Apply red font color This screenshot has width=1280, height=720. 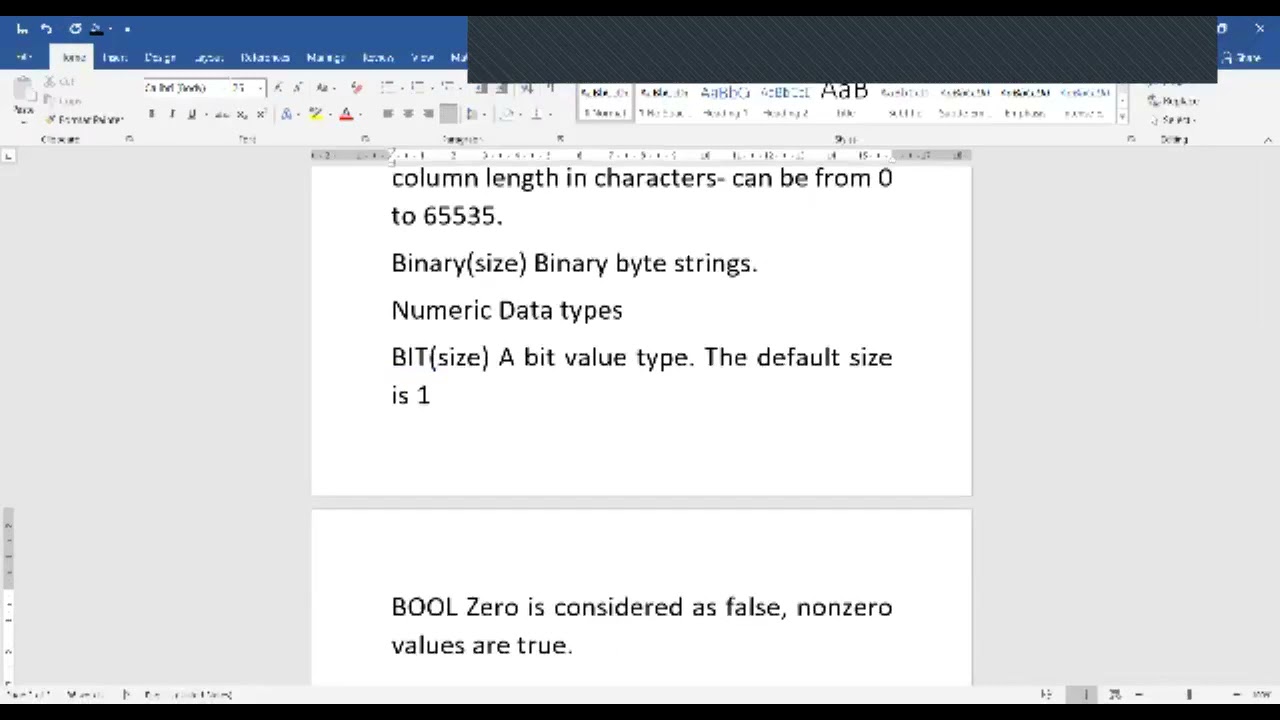346,114
